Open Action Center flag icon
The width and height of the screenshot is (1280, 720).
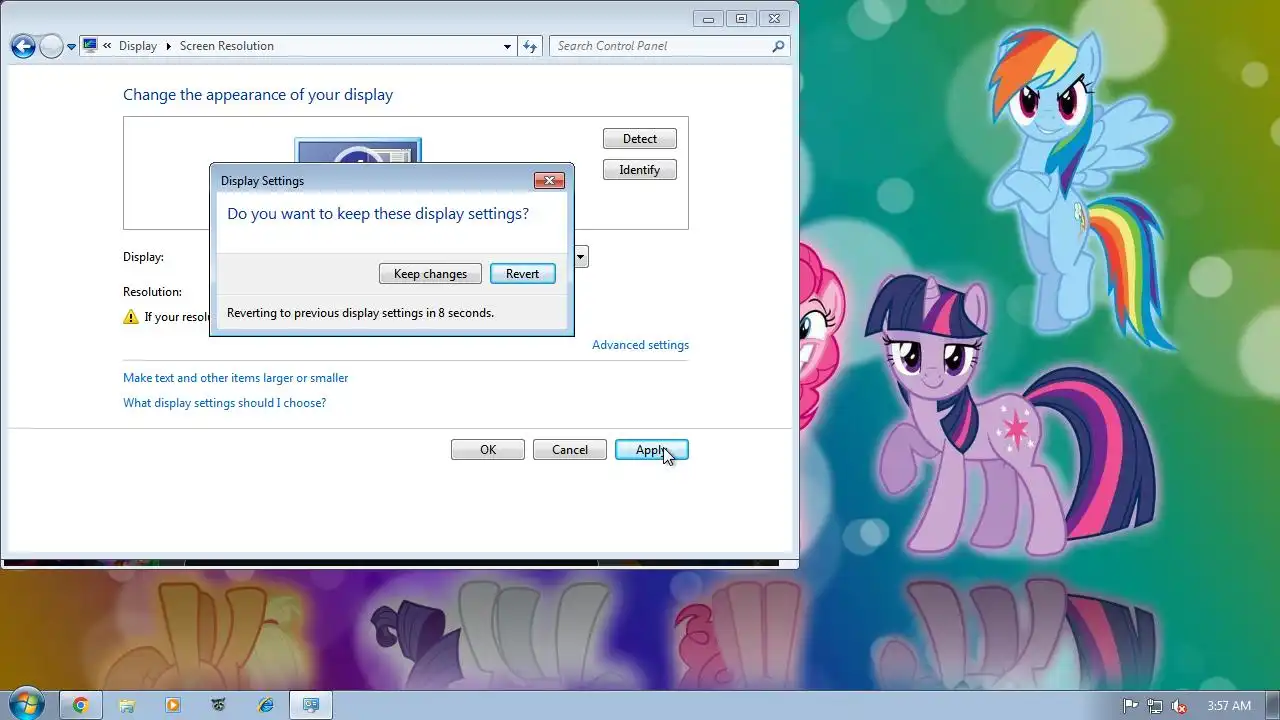click(1131, 706)
